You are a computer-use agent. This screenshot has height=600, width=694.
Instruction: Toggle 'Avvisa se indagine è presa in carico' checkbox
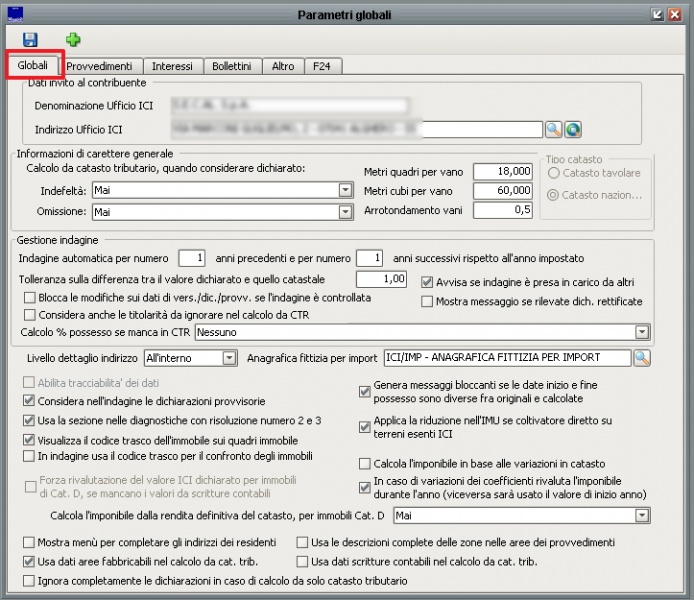[x=428, y=282]
